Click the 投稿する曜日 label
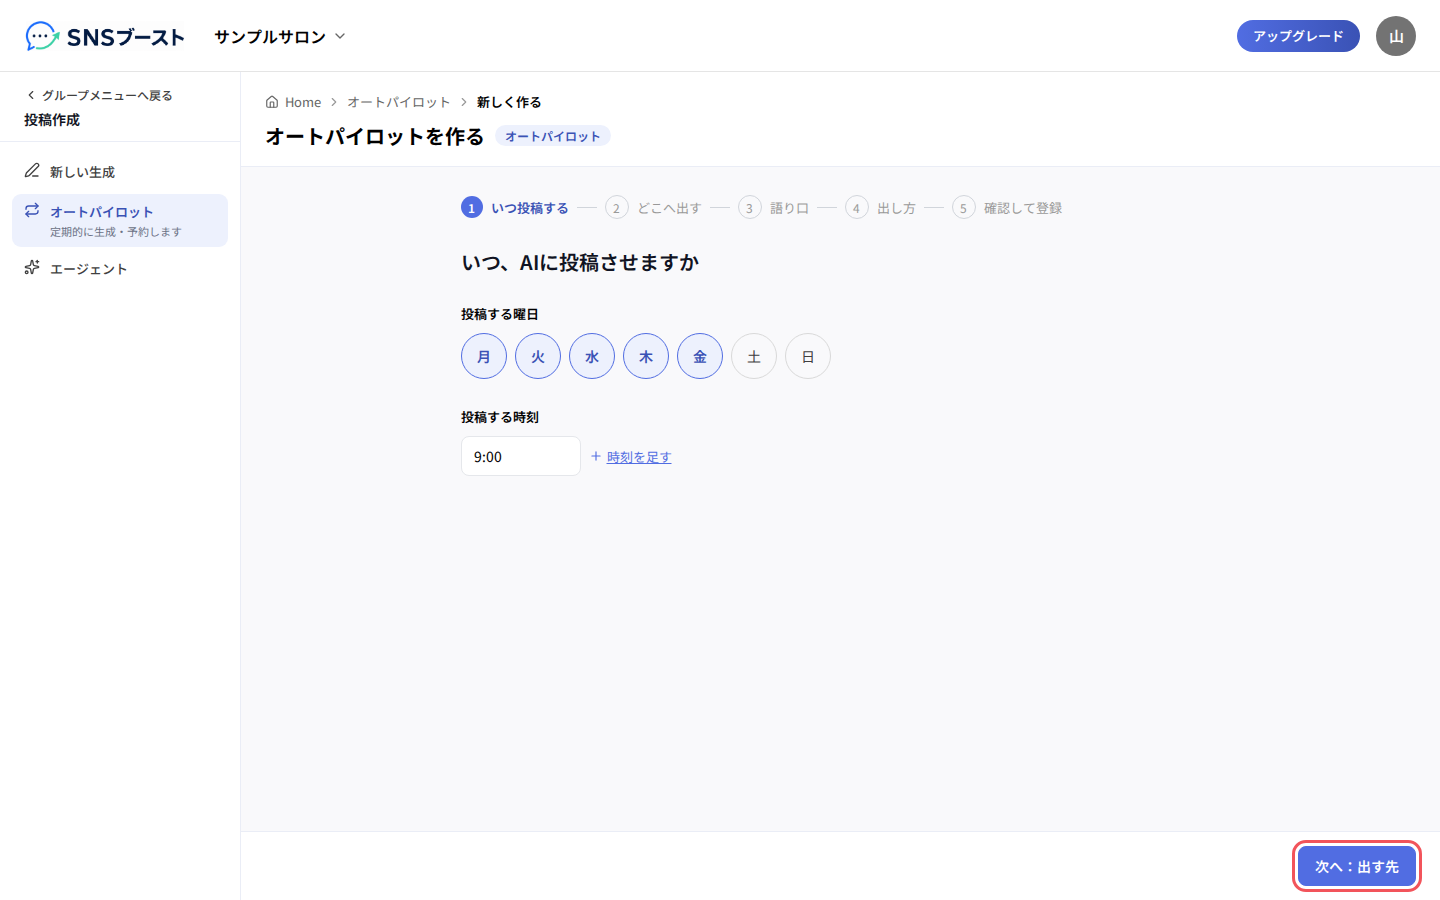1440x900 pixels. [x=500, y=314]
